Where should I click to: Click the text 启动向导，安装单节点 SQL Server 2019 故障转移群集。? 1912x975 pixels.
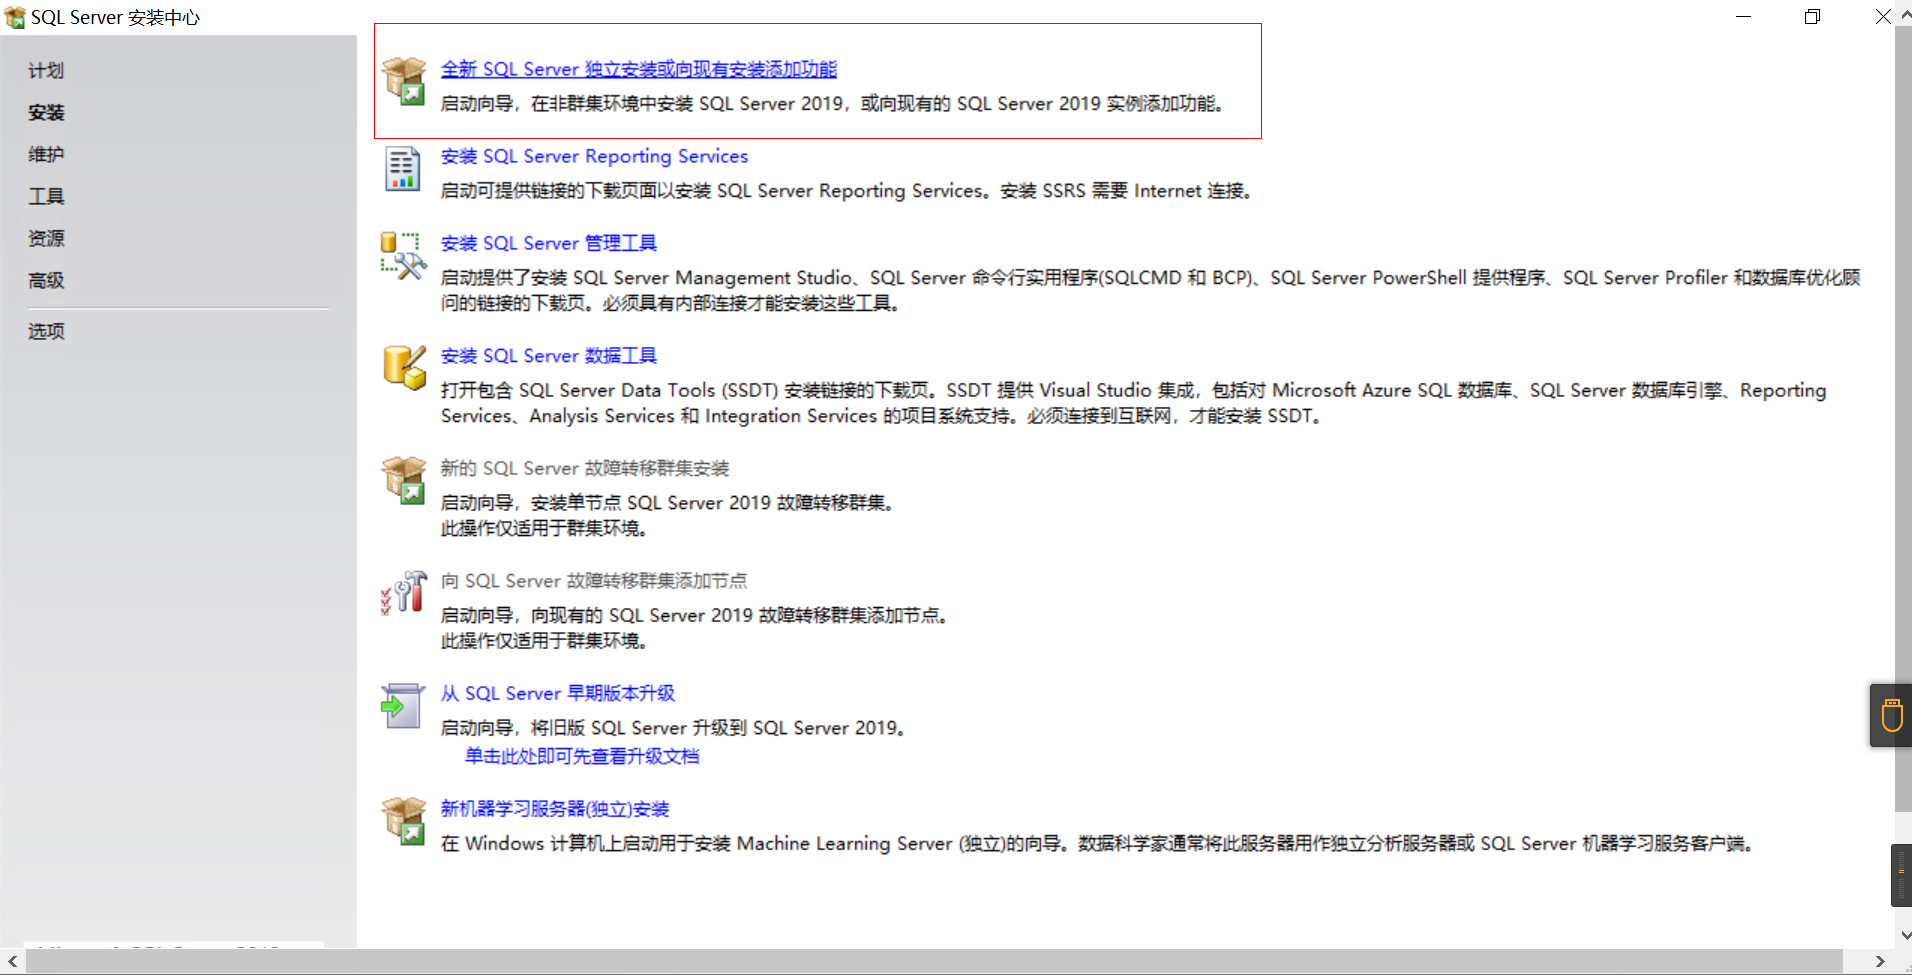click(x=669, y=502)
